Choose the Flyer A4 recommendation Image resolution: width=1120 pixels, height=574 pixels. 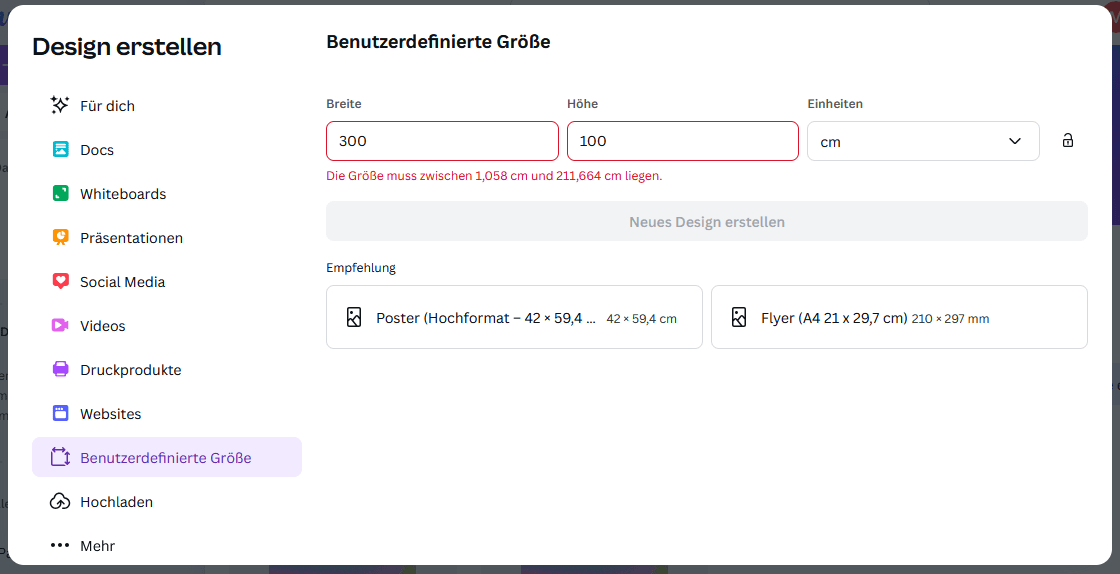(898, 318)
